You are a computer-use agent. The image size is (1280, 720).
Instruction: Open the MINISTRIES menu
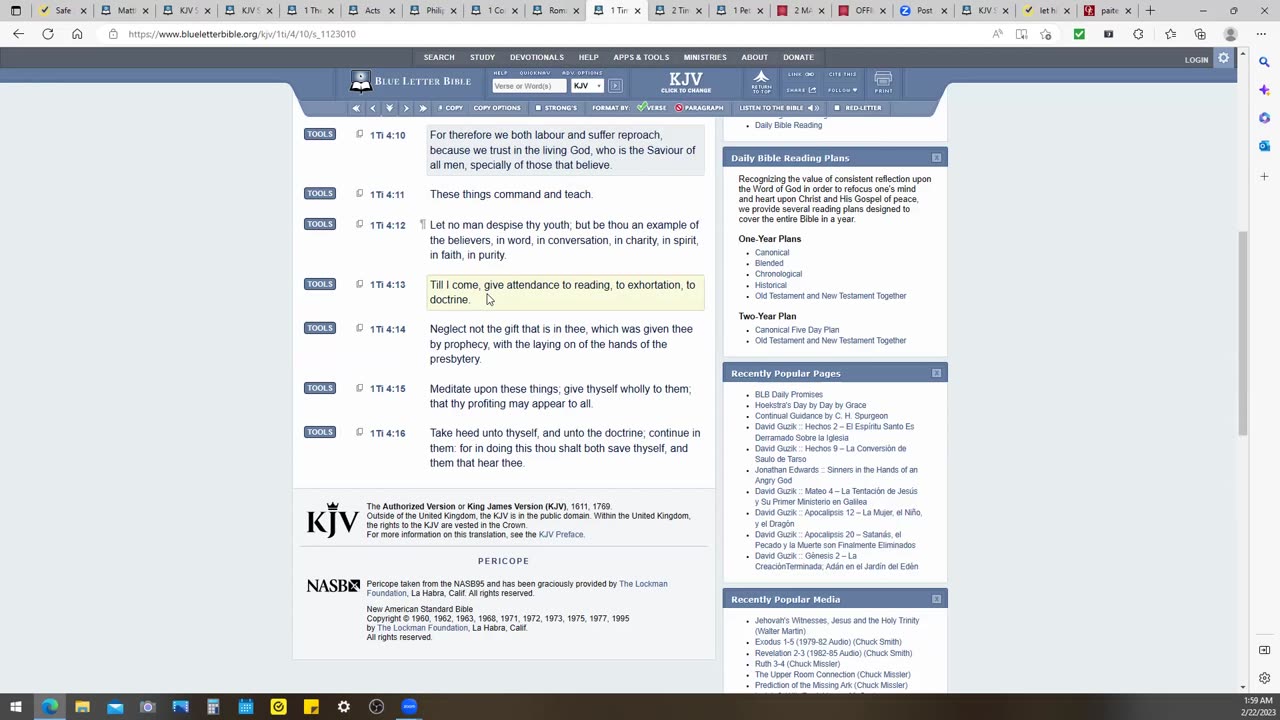(x=705, y=57)
